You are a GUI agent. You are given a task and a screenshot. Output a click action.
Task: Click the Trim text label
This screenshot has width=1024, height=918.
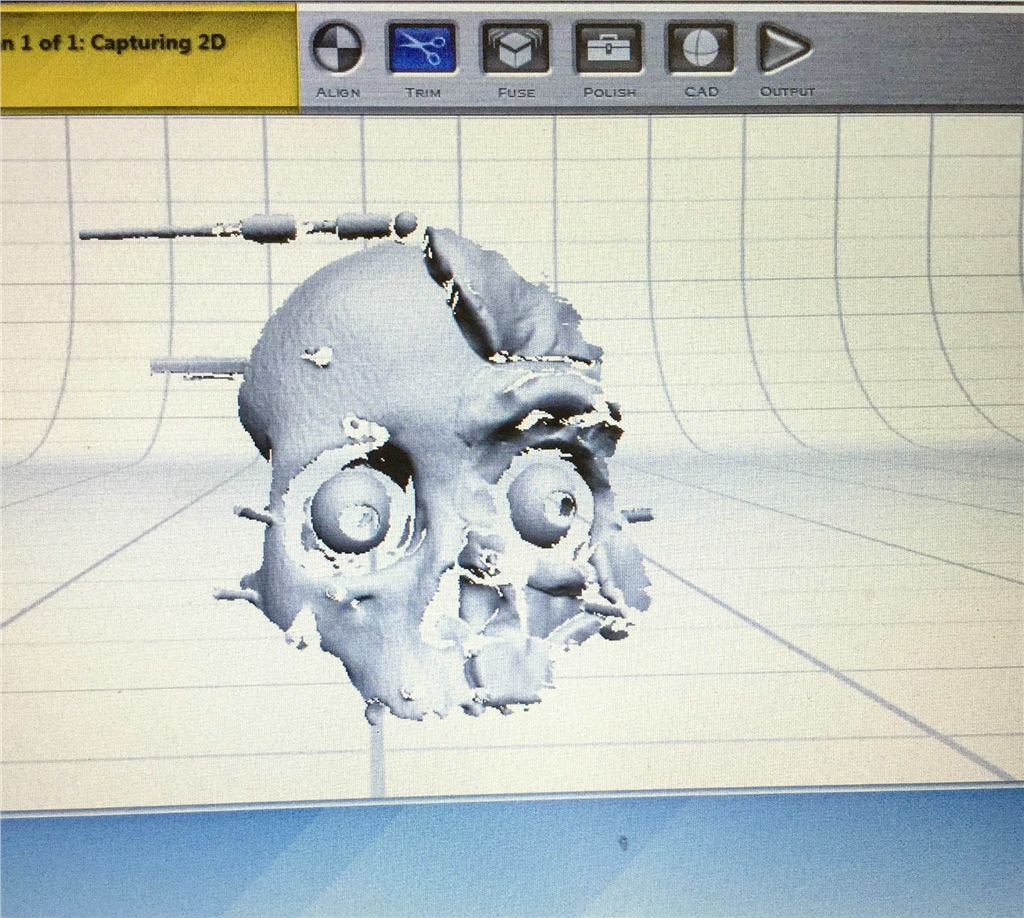[x=422, y=92]
